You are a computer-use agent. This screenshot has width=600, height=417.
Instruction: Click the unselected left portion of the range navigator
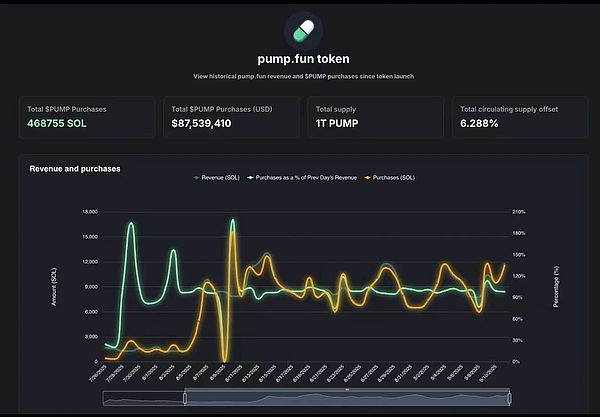[x=143, y=399]
